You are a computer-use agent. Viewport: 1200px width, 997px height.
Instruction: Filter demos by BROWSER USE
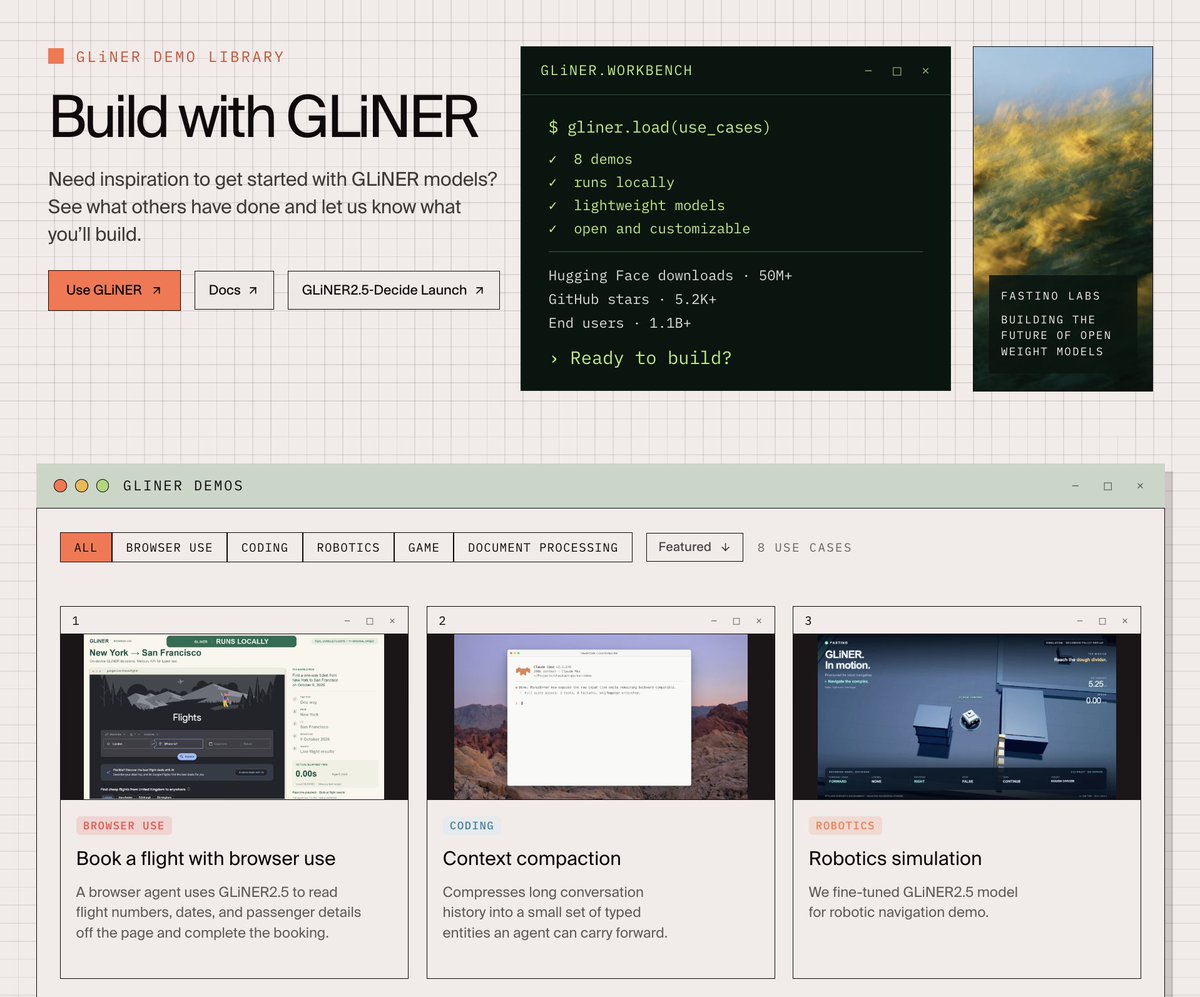pos(169,547)
